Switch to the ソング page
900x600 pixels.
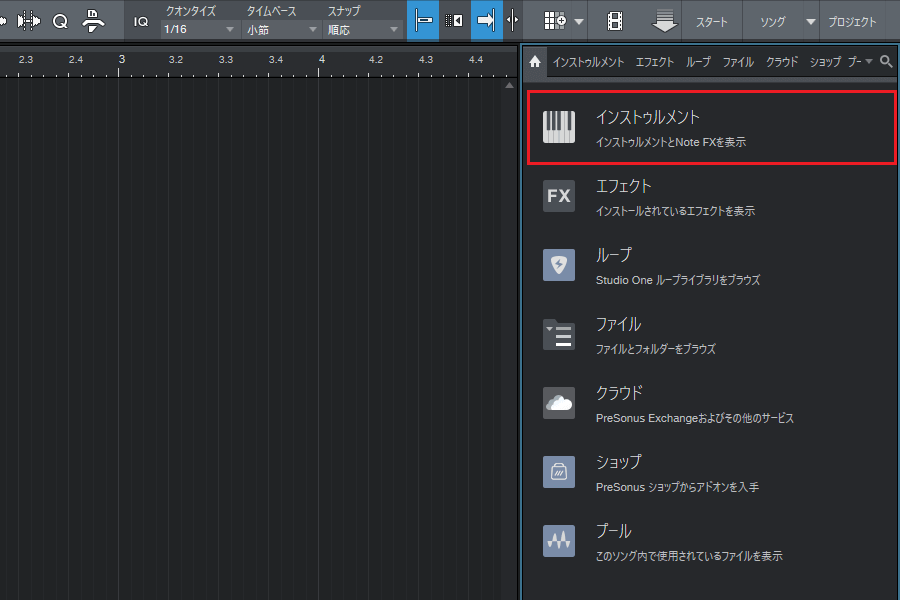(x=773, y=22)
